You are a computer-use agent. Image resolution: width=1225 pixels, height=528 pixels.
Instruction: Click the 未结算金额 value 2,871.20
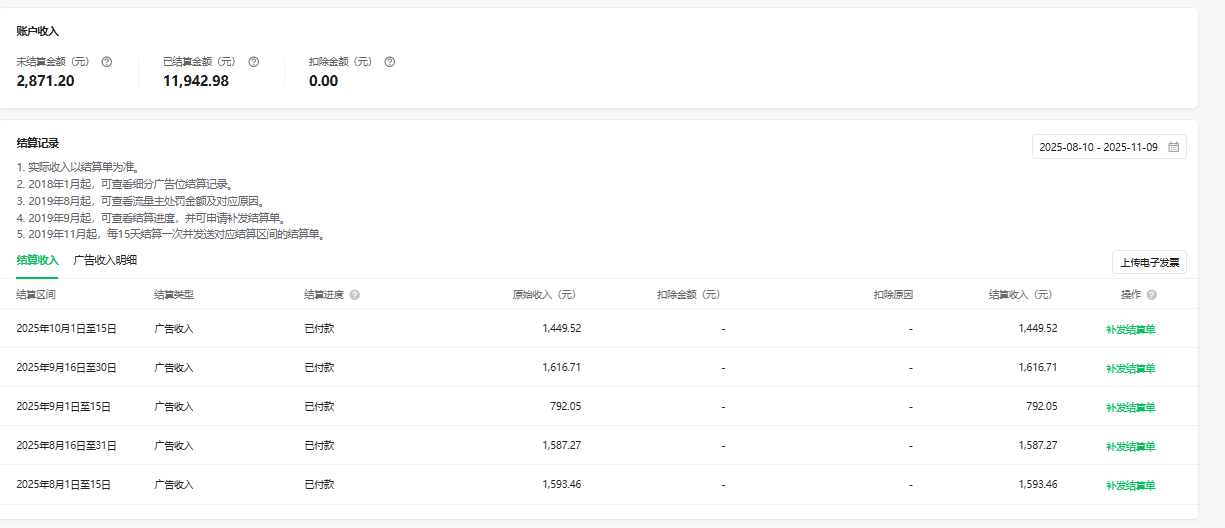pos(45,81)
